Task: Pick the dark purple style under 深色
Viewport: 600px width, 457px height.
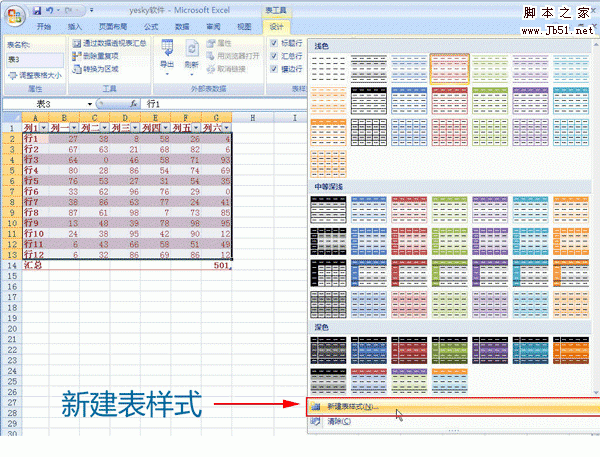Action: 490,350
